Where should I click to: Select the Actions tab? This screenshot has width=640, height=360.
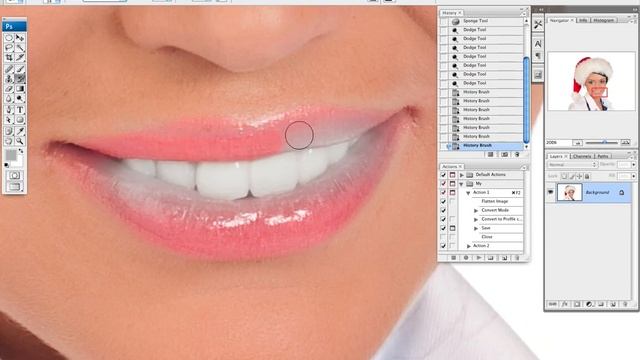pos(451,166)
